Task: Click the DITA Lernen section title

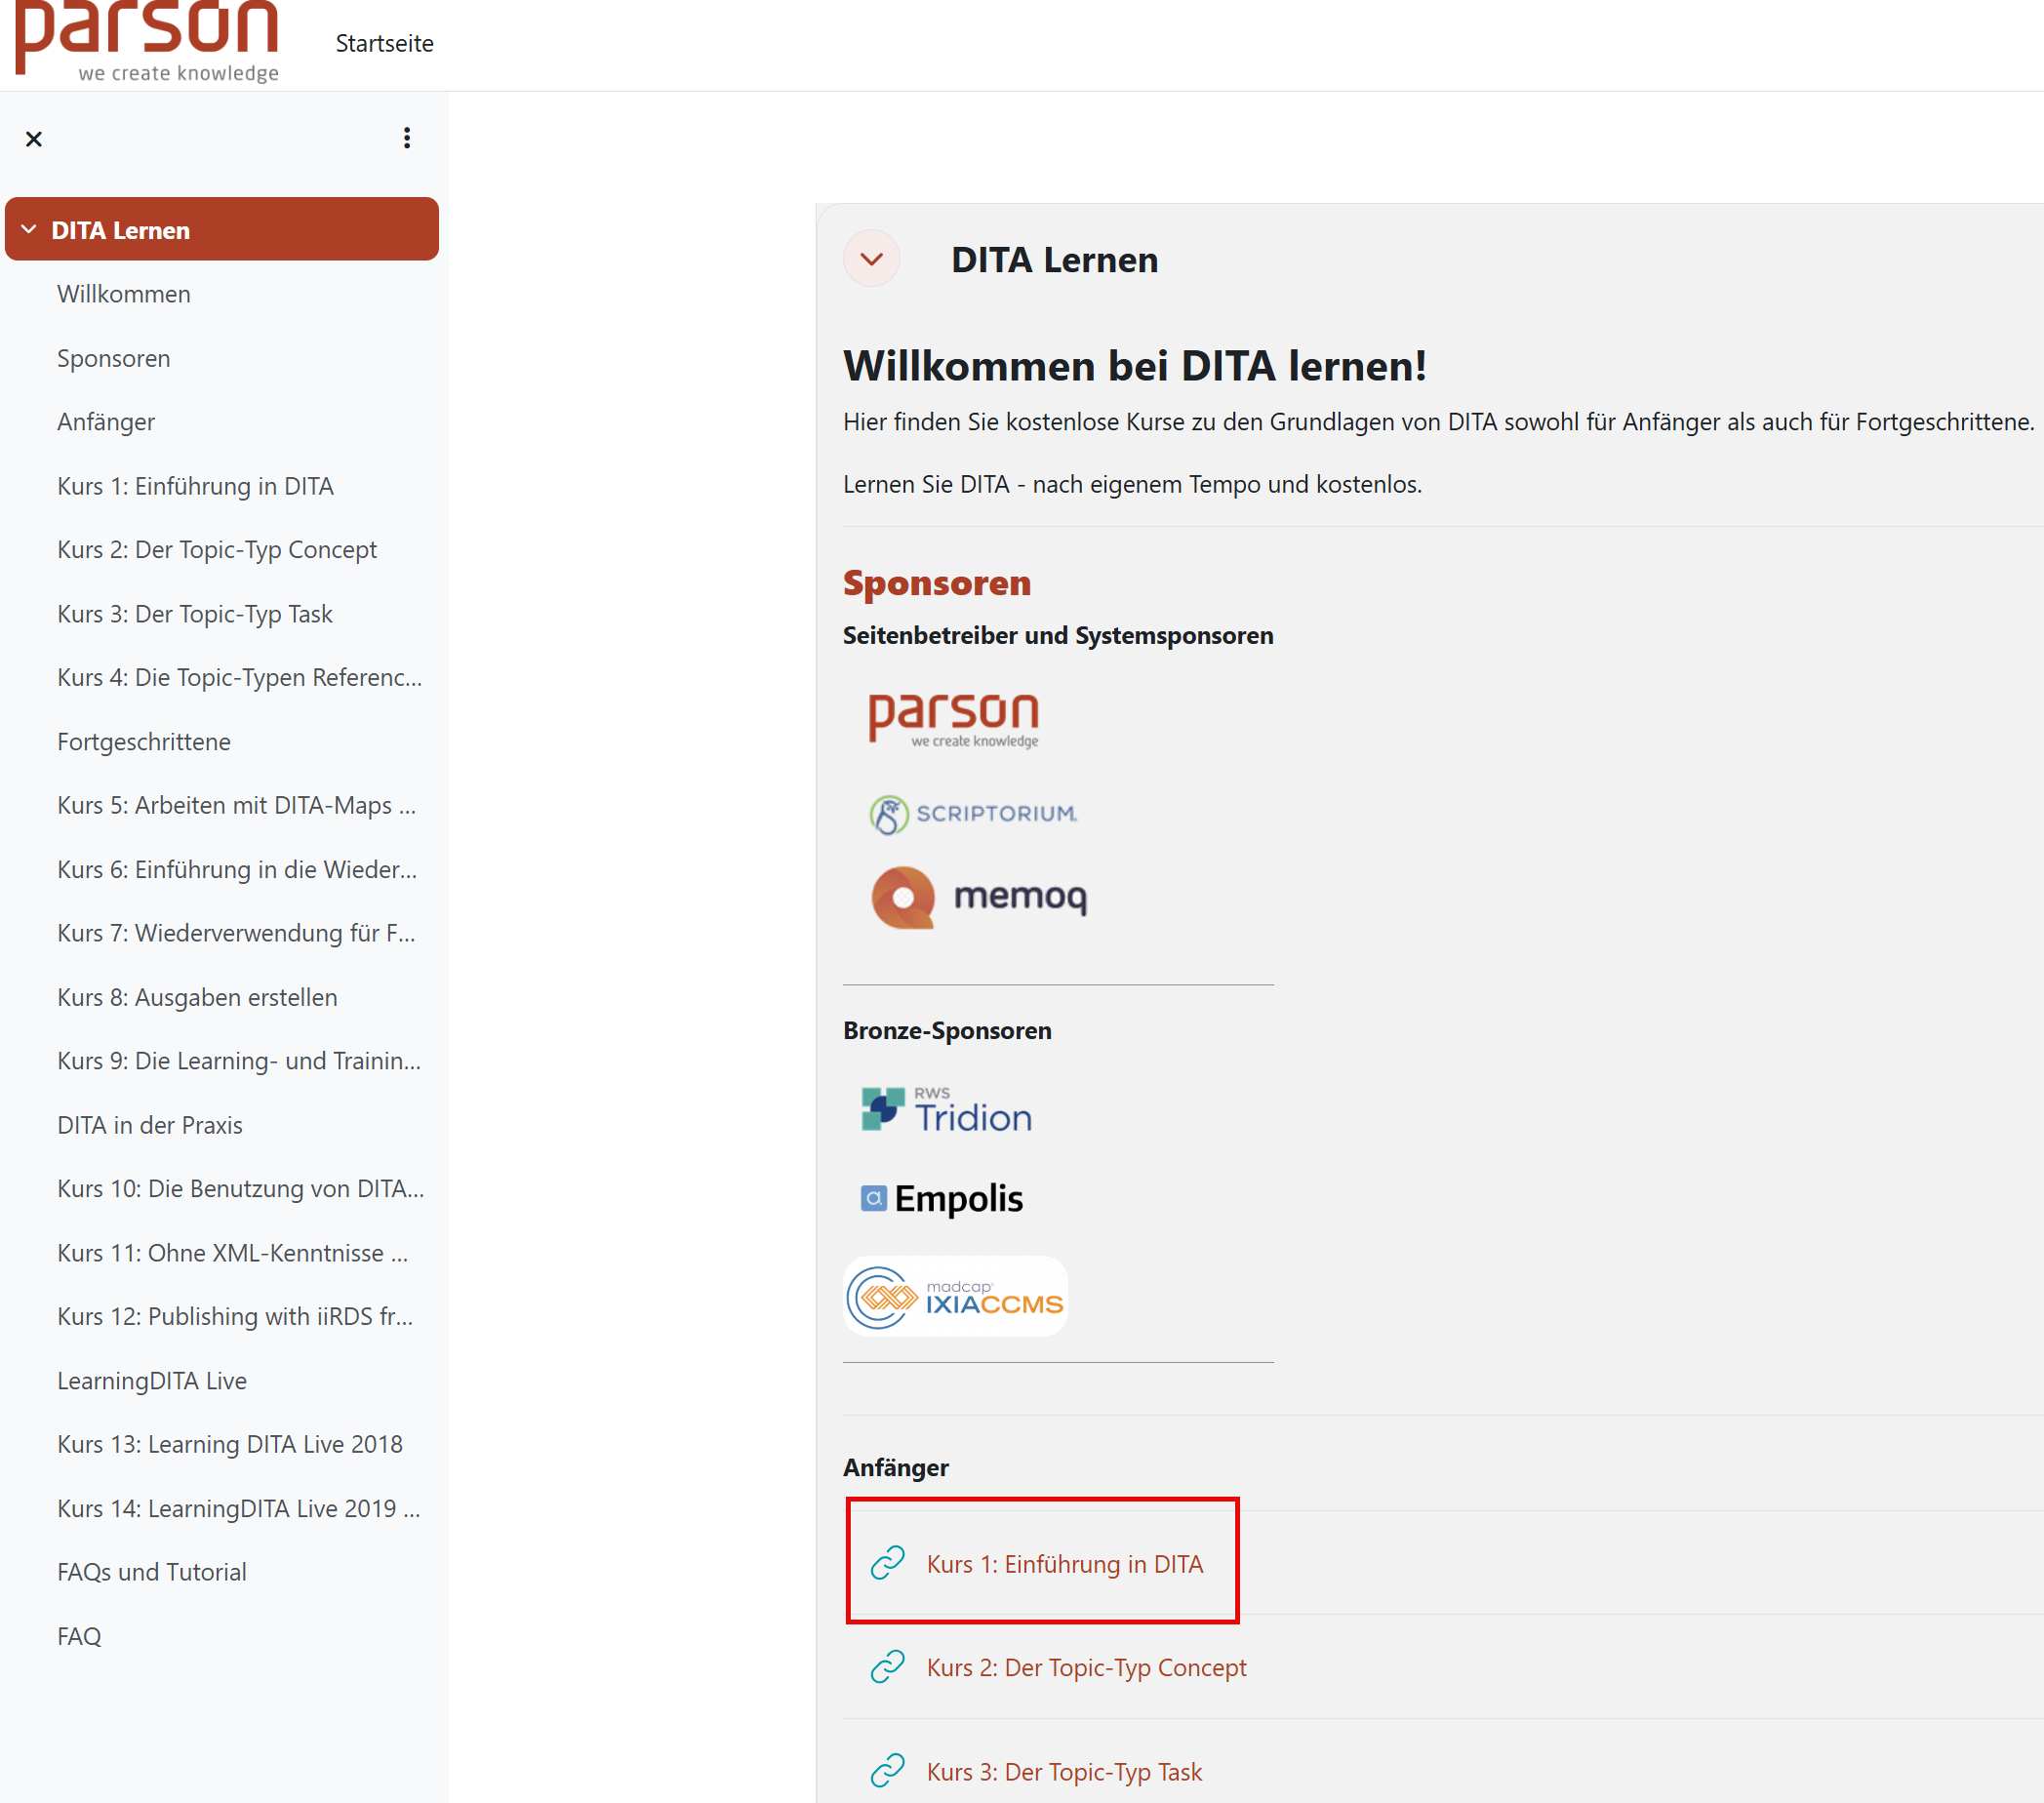Action: pos(1054,260)
